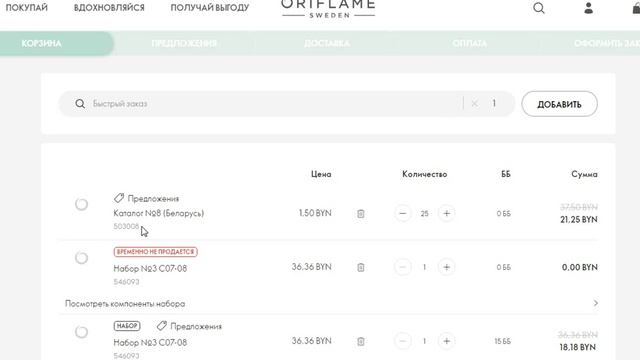Click the ББ column header

(506, 174)
